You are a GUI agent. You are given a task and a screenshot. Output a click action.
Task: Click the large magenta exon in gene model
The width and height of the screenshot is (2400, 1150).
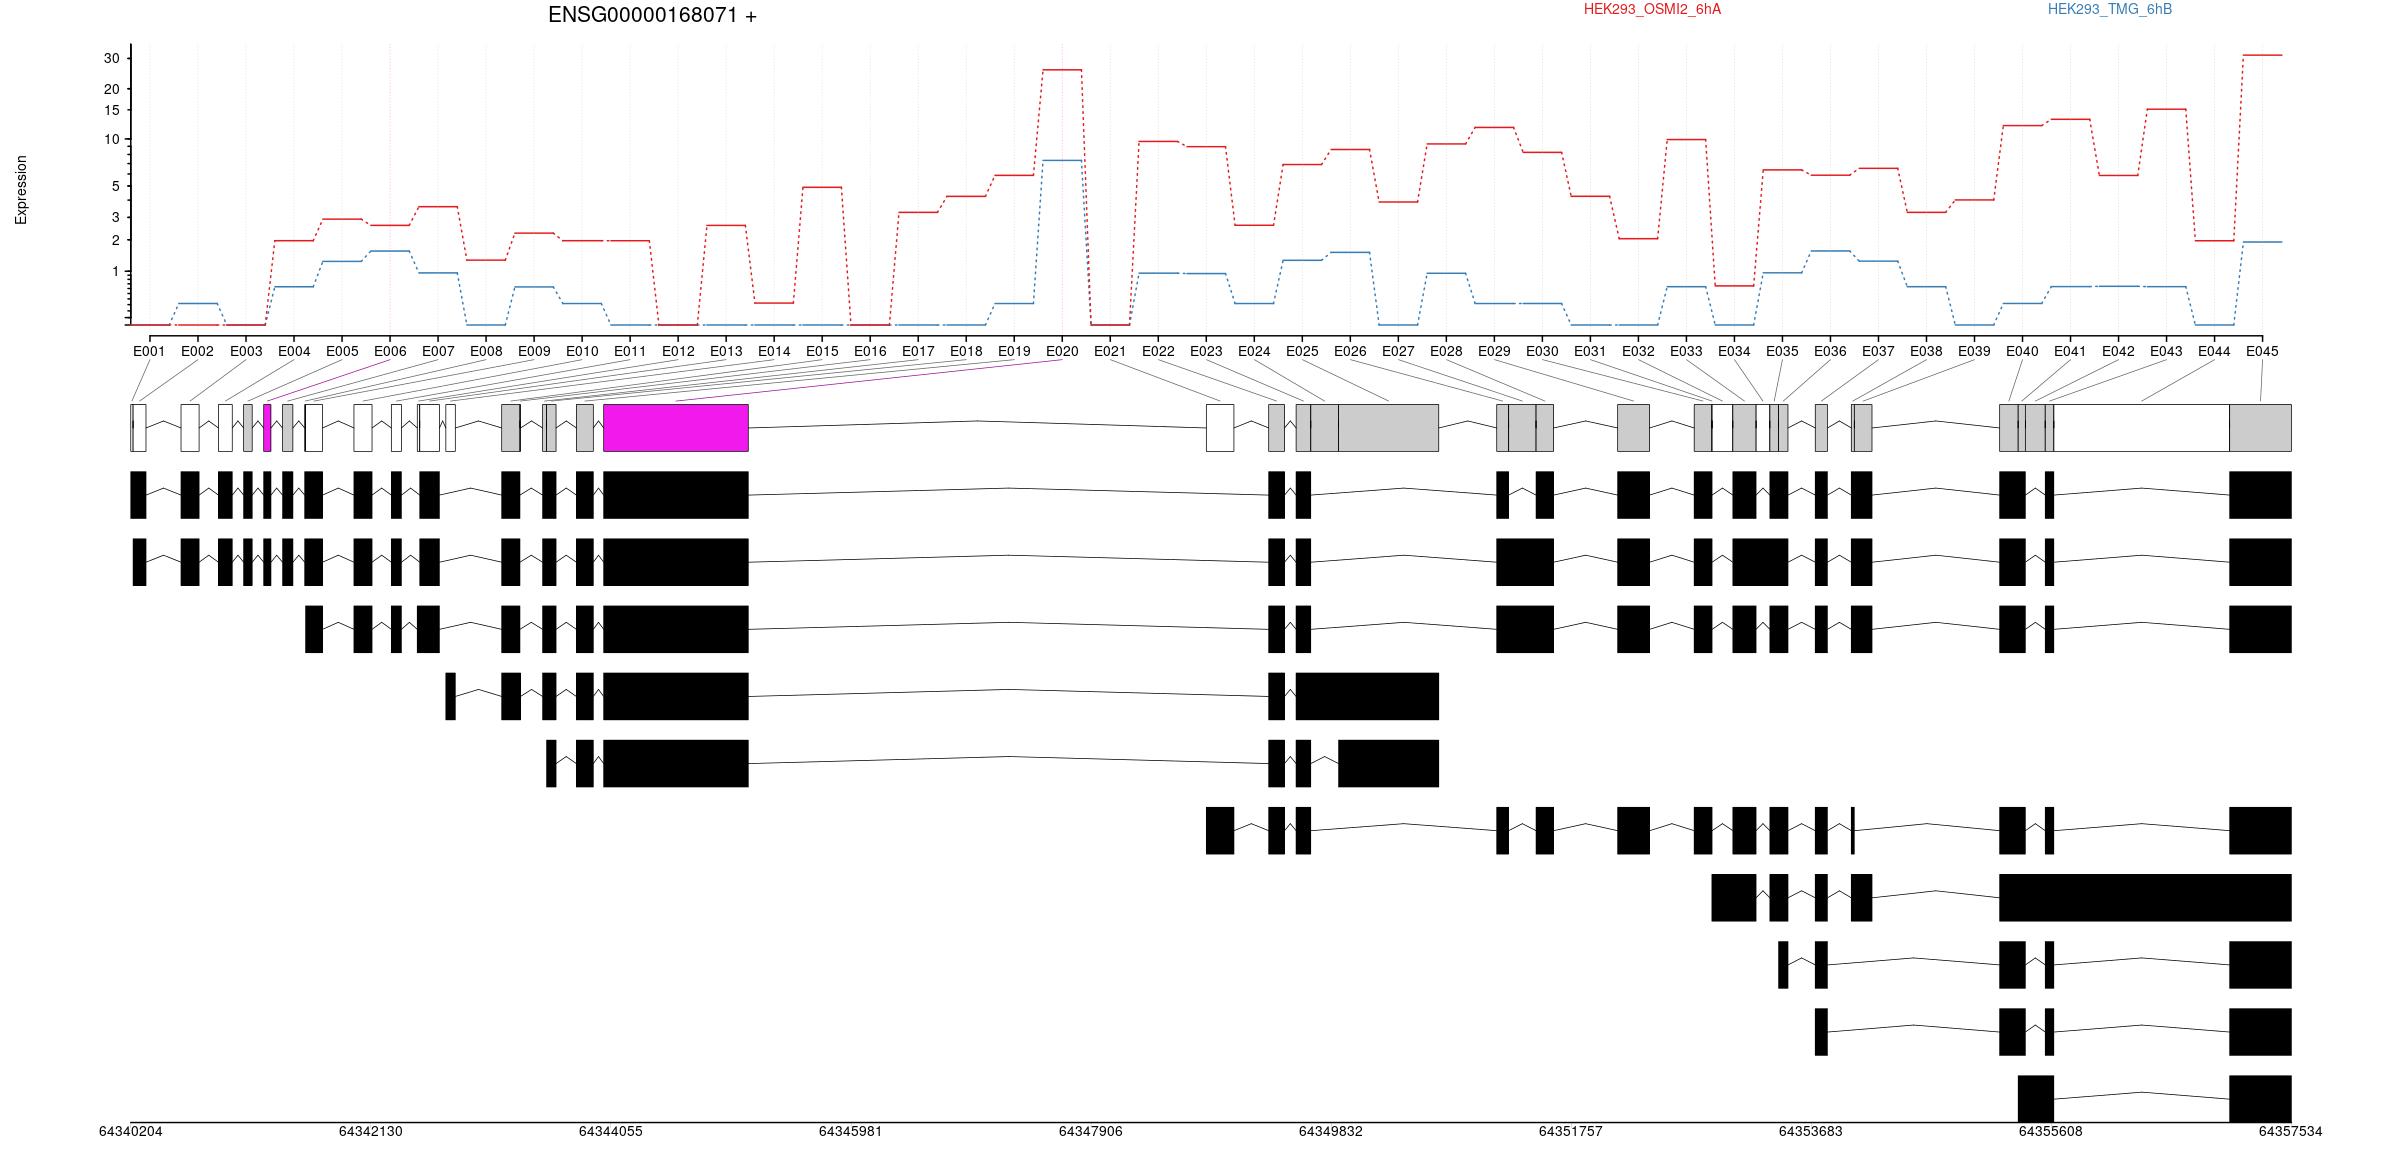(676, 428)
